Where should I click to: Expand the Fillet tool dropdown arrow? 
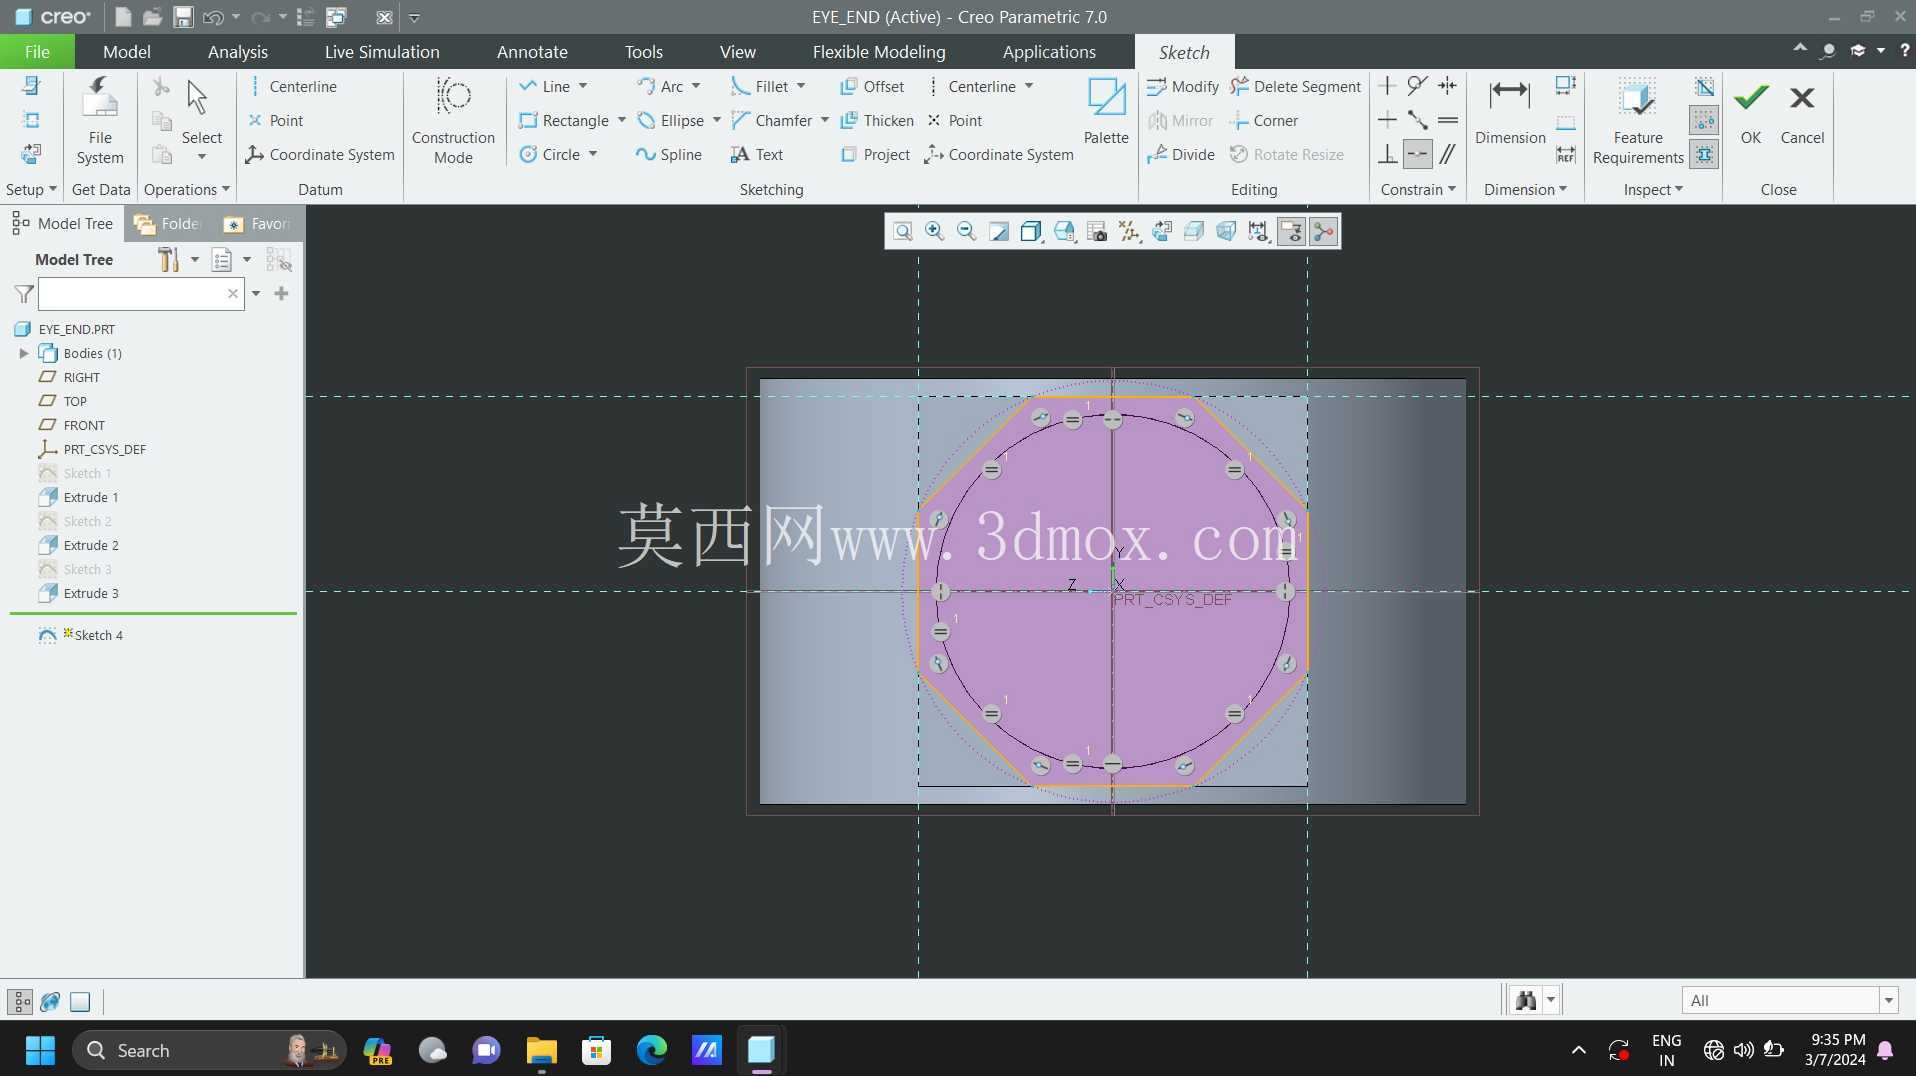coord(801,87)
